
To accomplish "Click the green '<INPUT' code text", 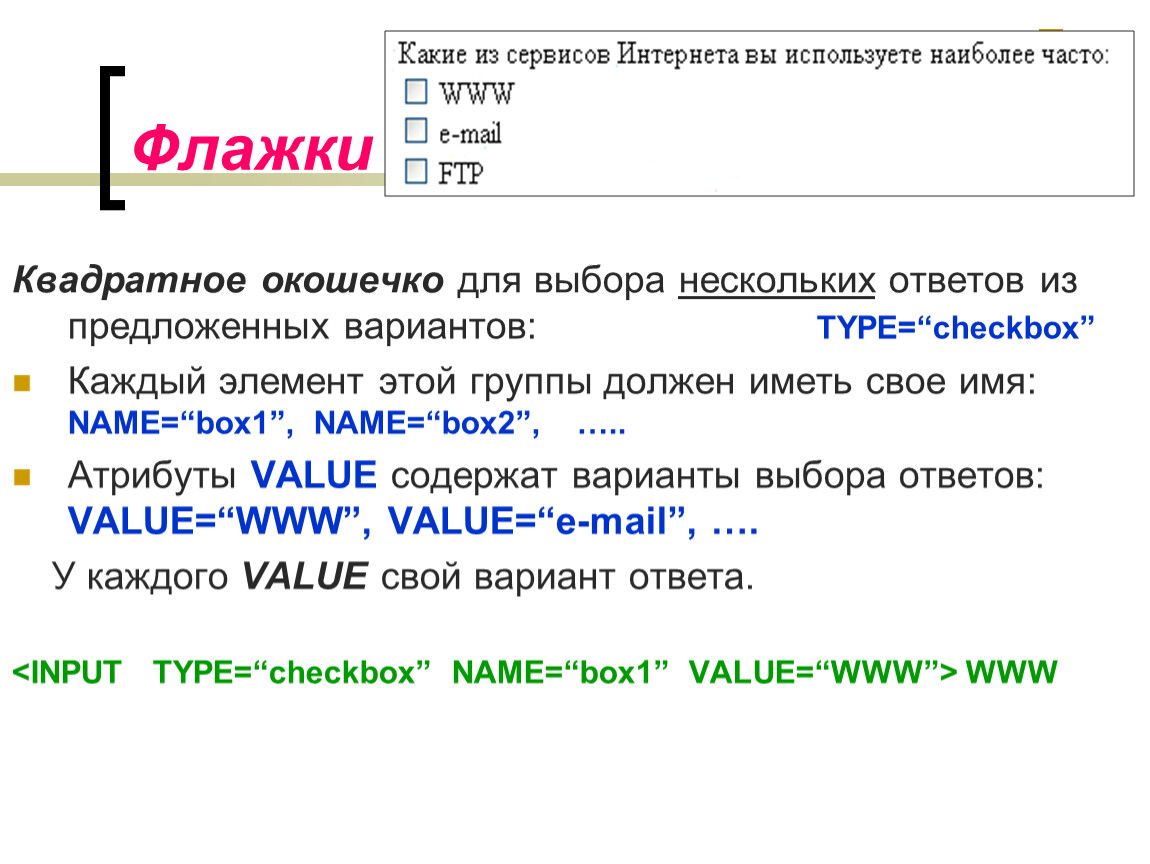I will click(67, 673).
